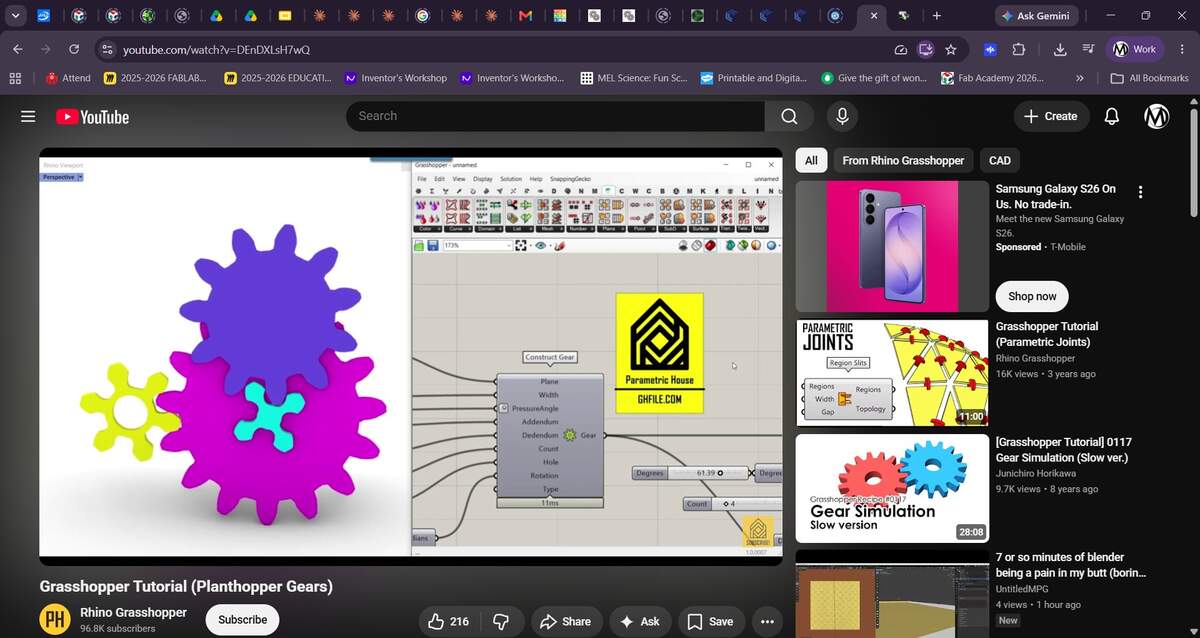Play the Gear Simulation Slow version thumbnail

(892, 488)
